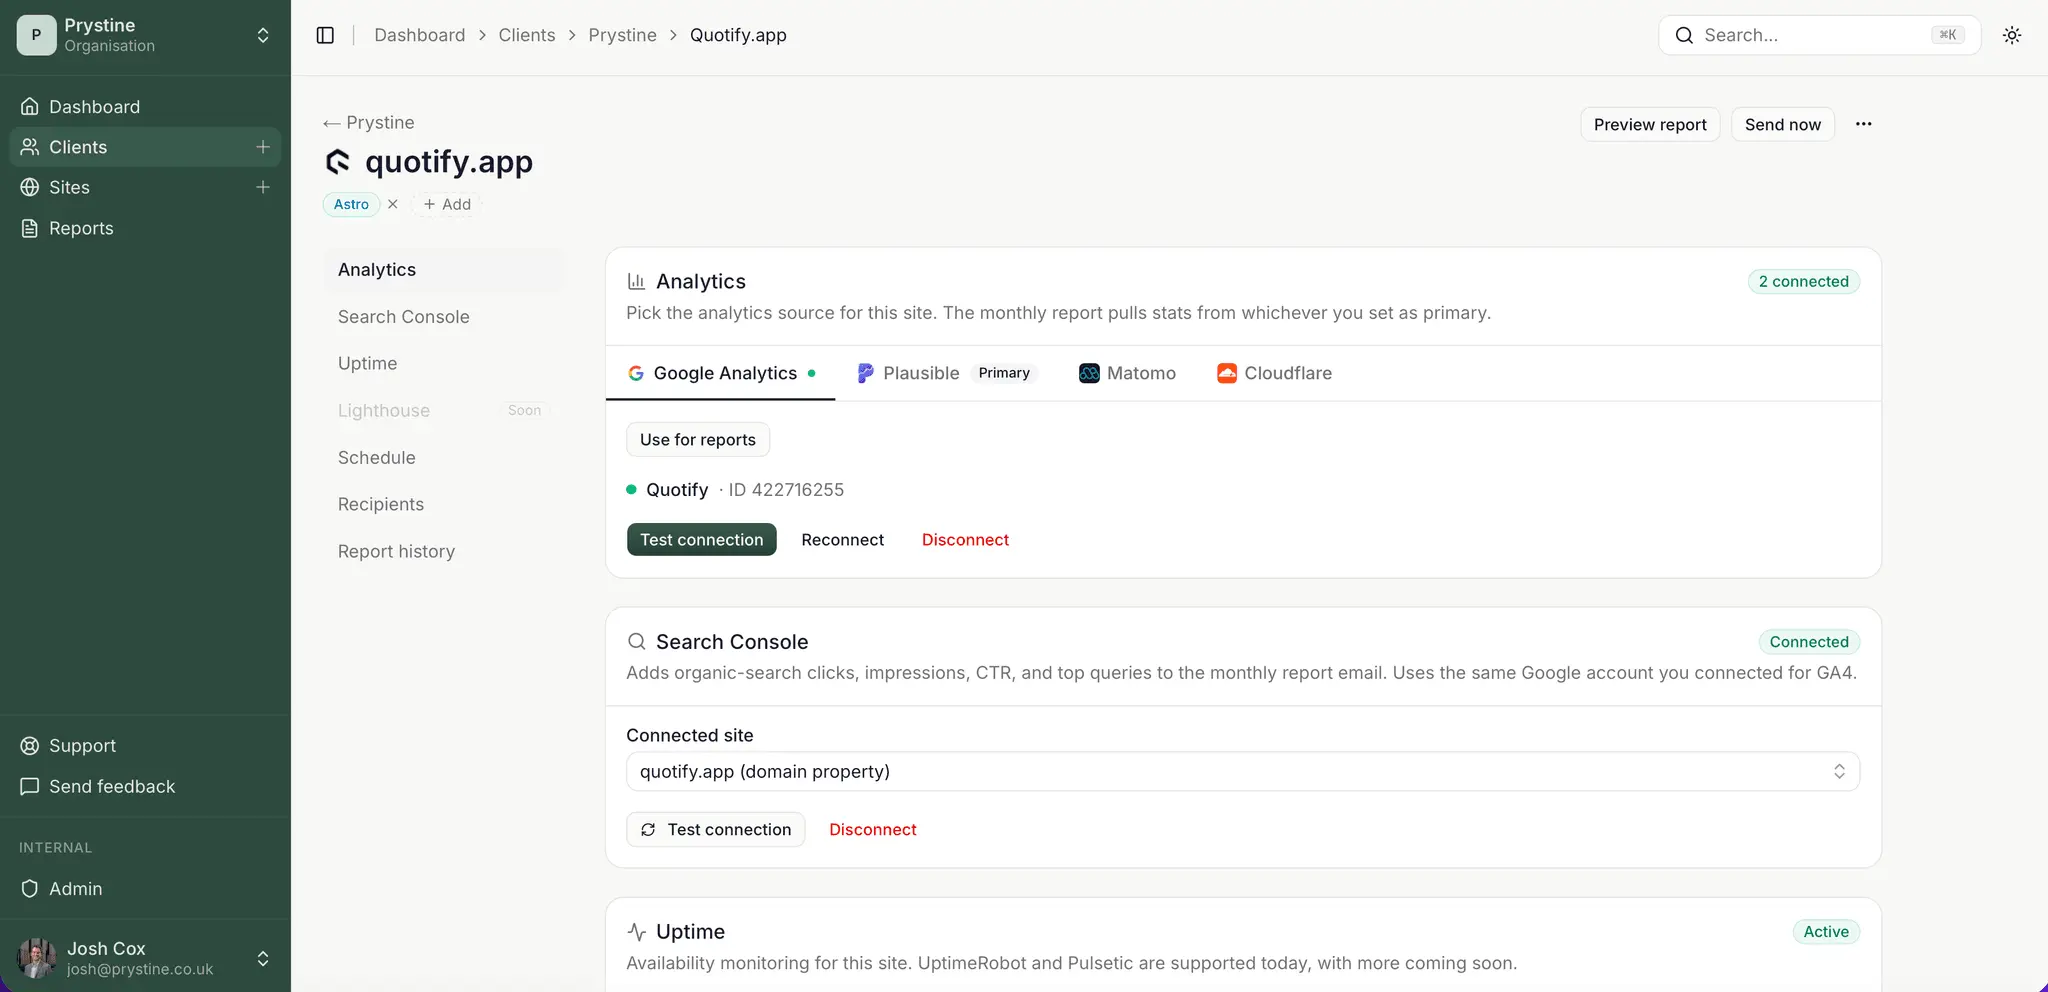Click the plus icon next to Clients
This screenshot has width=2048, height=992.
[263, 147]
